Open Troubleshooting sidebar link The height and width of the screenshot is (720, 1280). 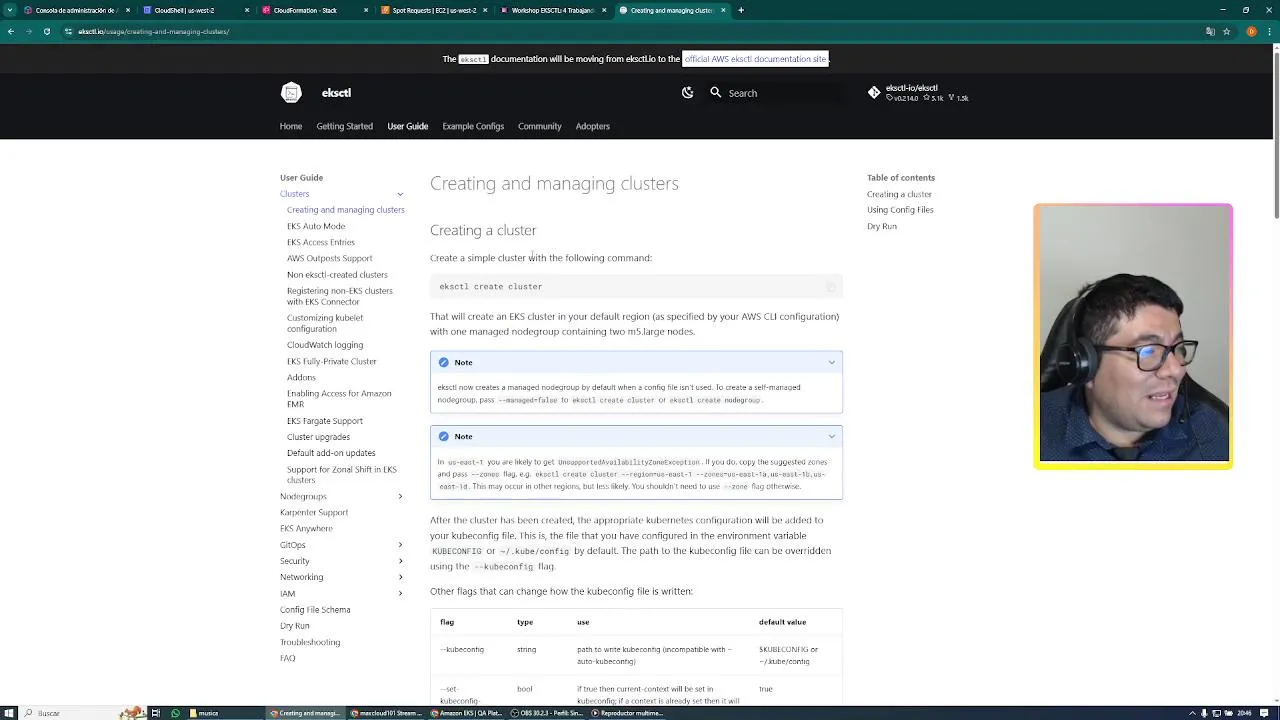pos(310,642)
